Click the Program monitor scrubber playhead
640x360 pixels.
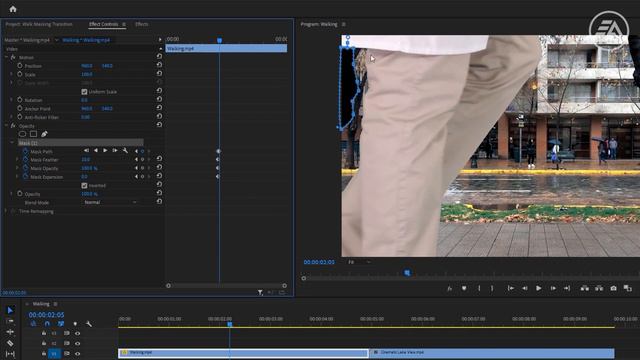(407, 273)
